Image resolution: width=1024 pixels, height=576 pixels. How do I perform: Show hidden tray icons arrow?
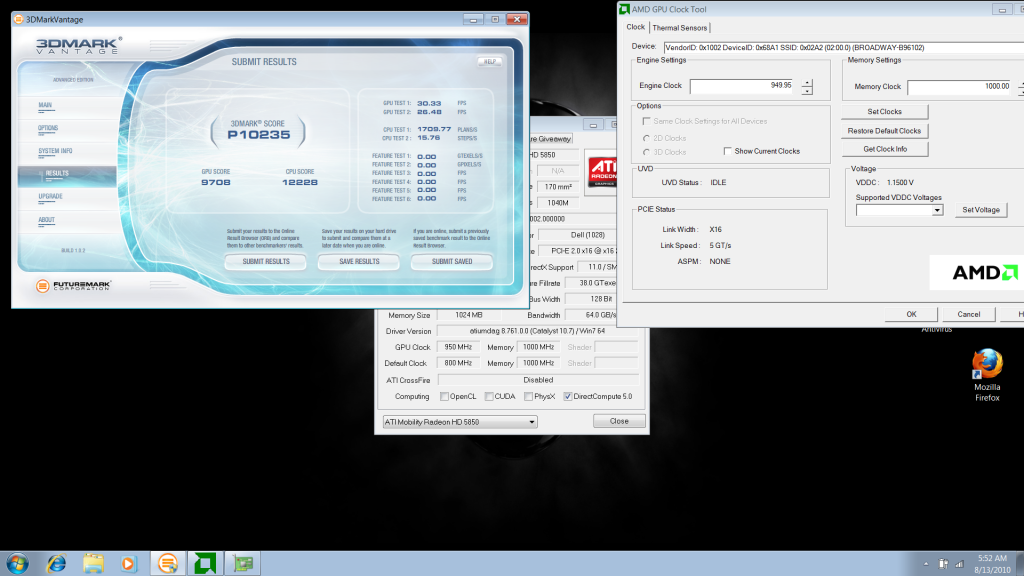[x=925, y=564]
